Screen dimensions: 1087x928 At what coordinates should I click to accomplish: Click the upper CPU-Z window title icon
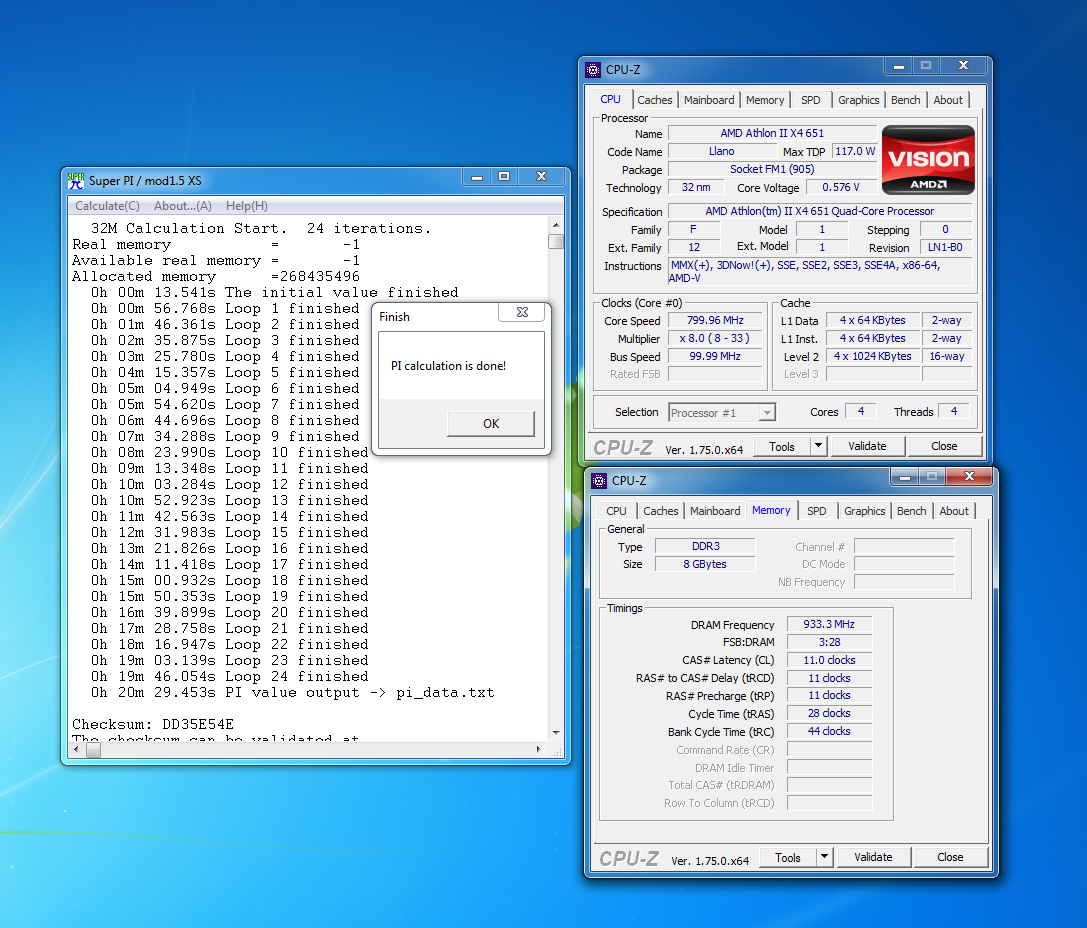coord(593,69)
